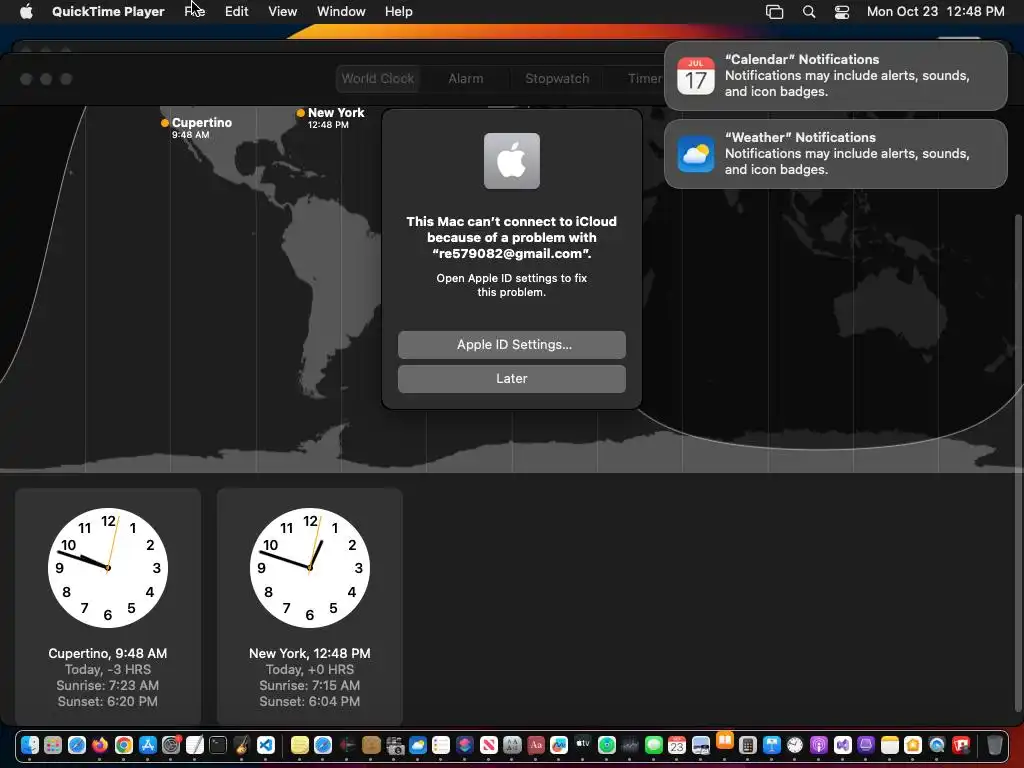The image size is (1024, 768).
Task: Open Calculator from the Dock
Action: (748, 744)
